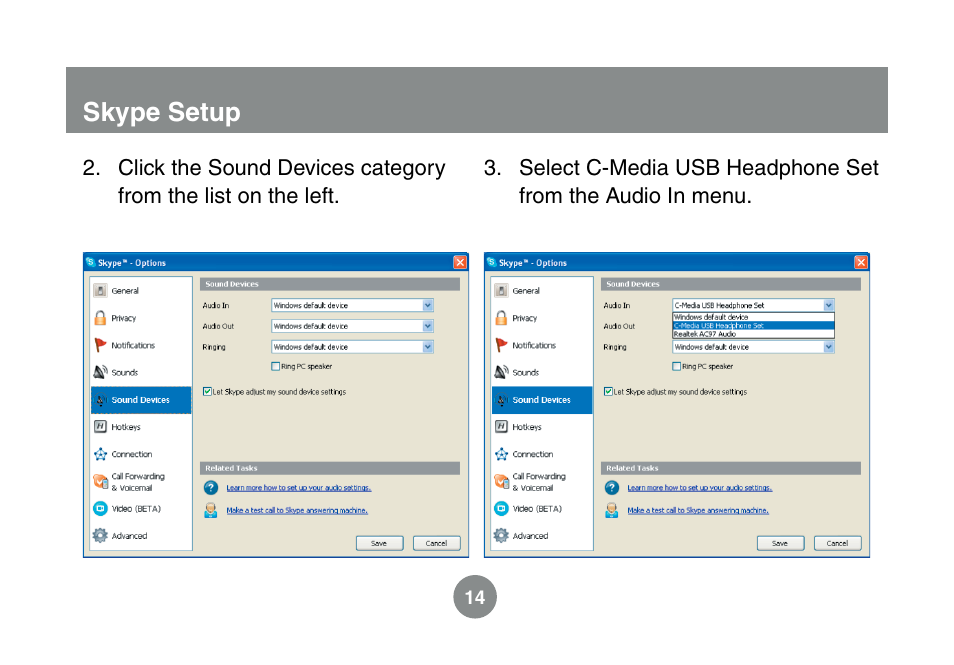Click the test call person icon, right window
The image size is (954, 665).
[x=611, y=510]
